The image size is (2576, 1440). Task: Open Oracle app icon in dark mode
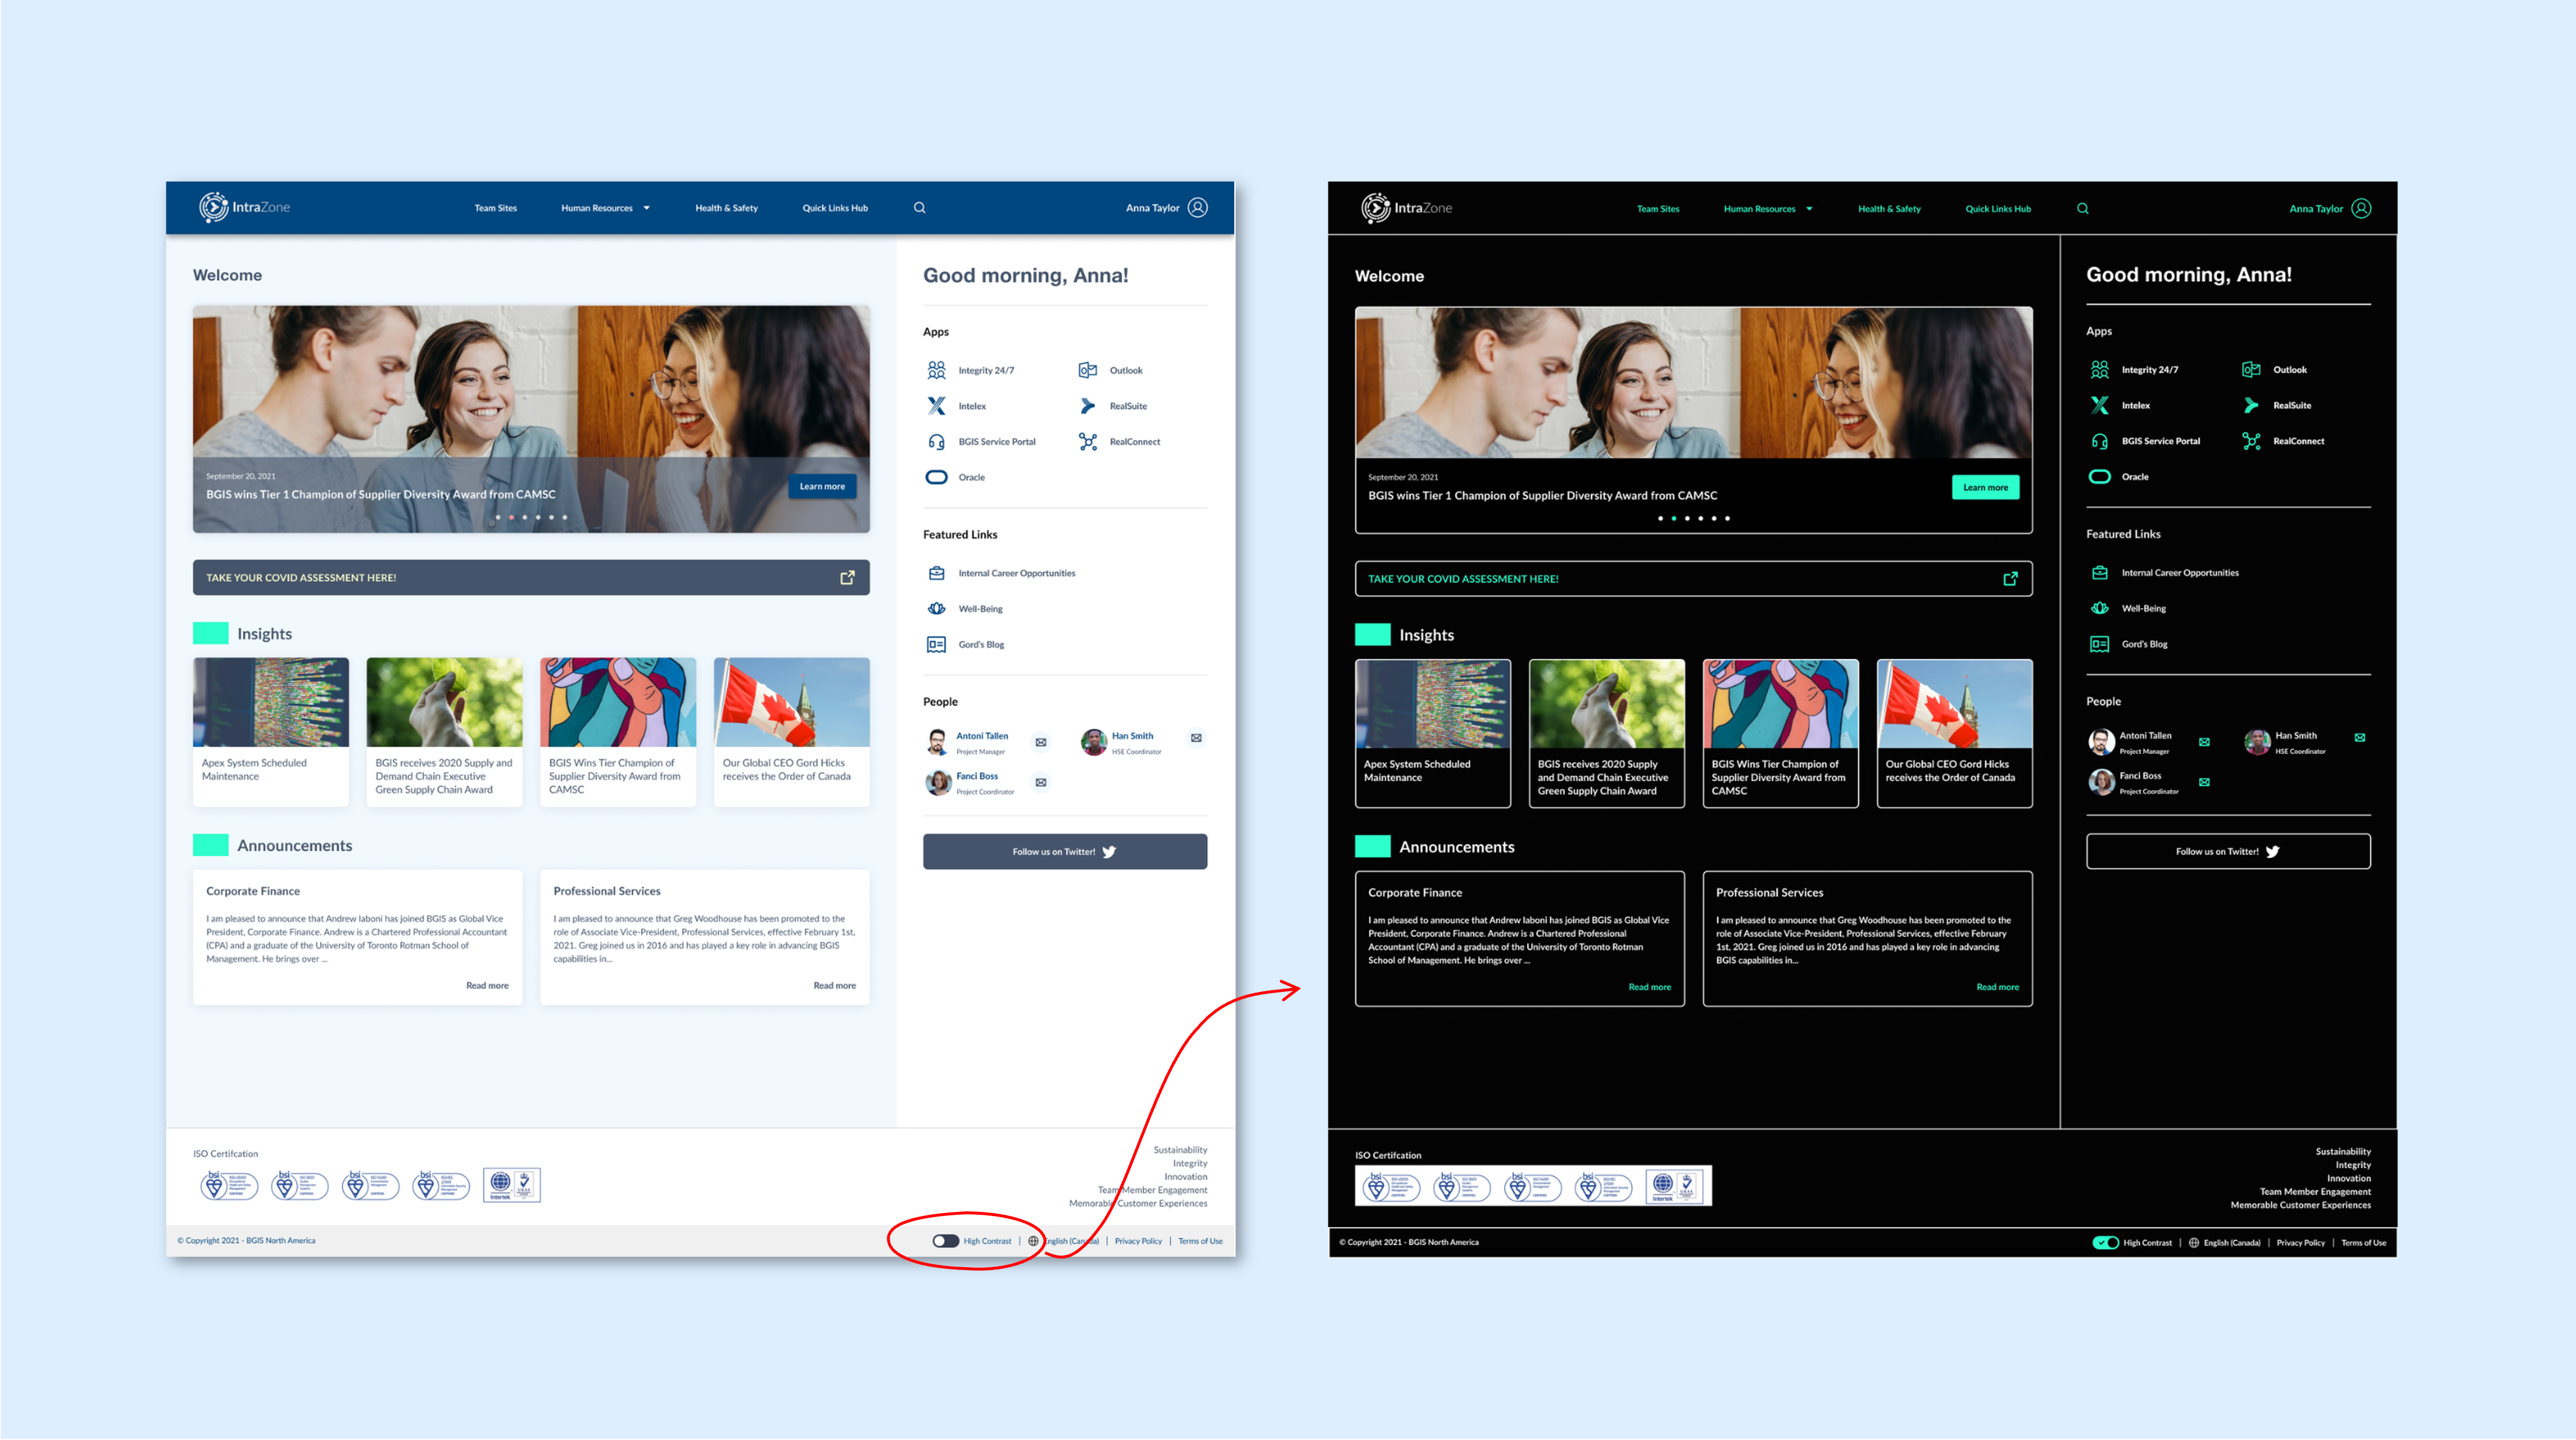(2099, 476)
